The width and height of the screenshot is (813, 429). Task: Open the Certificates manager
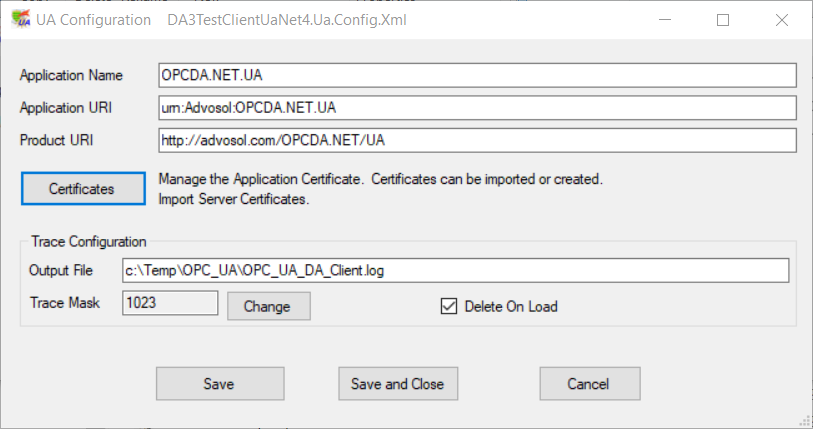(81, 188)
